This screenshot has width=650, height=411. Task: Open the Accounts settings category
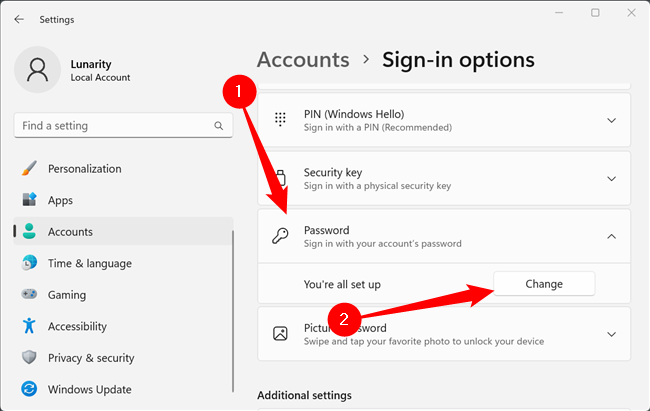click(70, 232)
